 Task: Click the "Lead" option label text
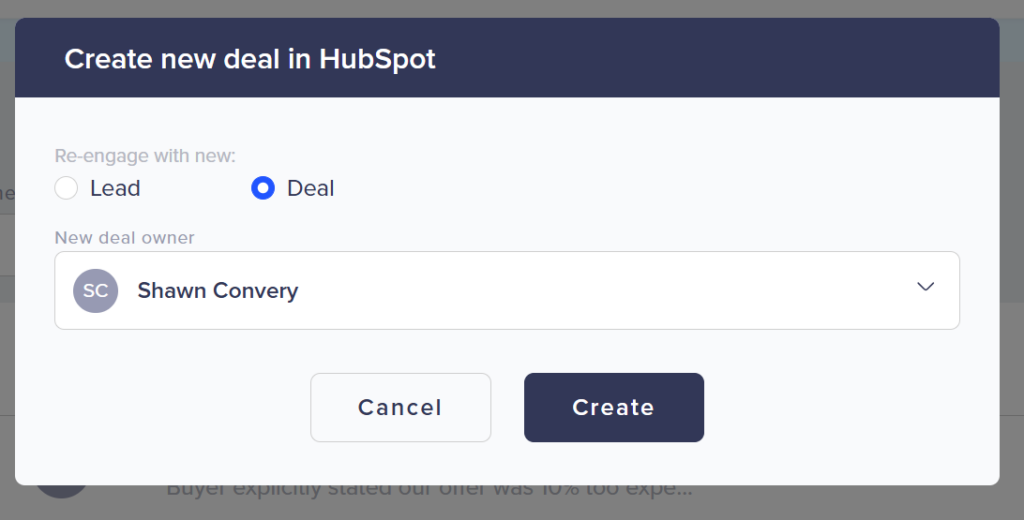pyautogui.click(x=115, y=188)
